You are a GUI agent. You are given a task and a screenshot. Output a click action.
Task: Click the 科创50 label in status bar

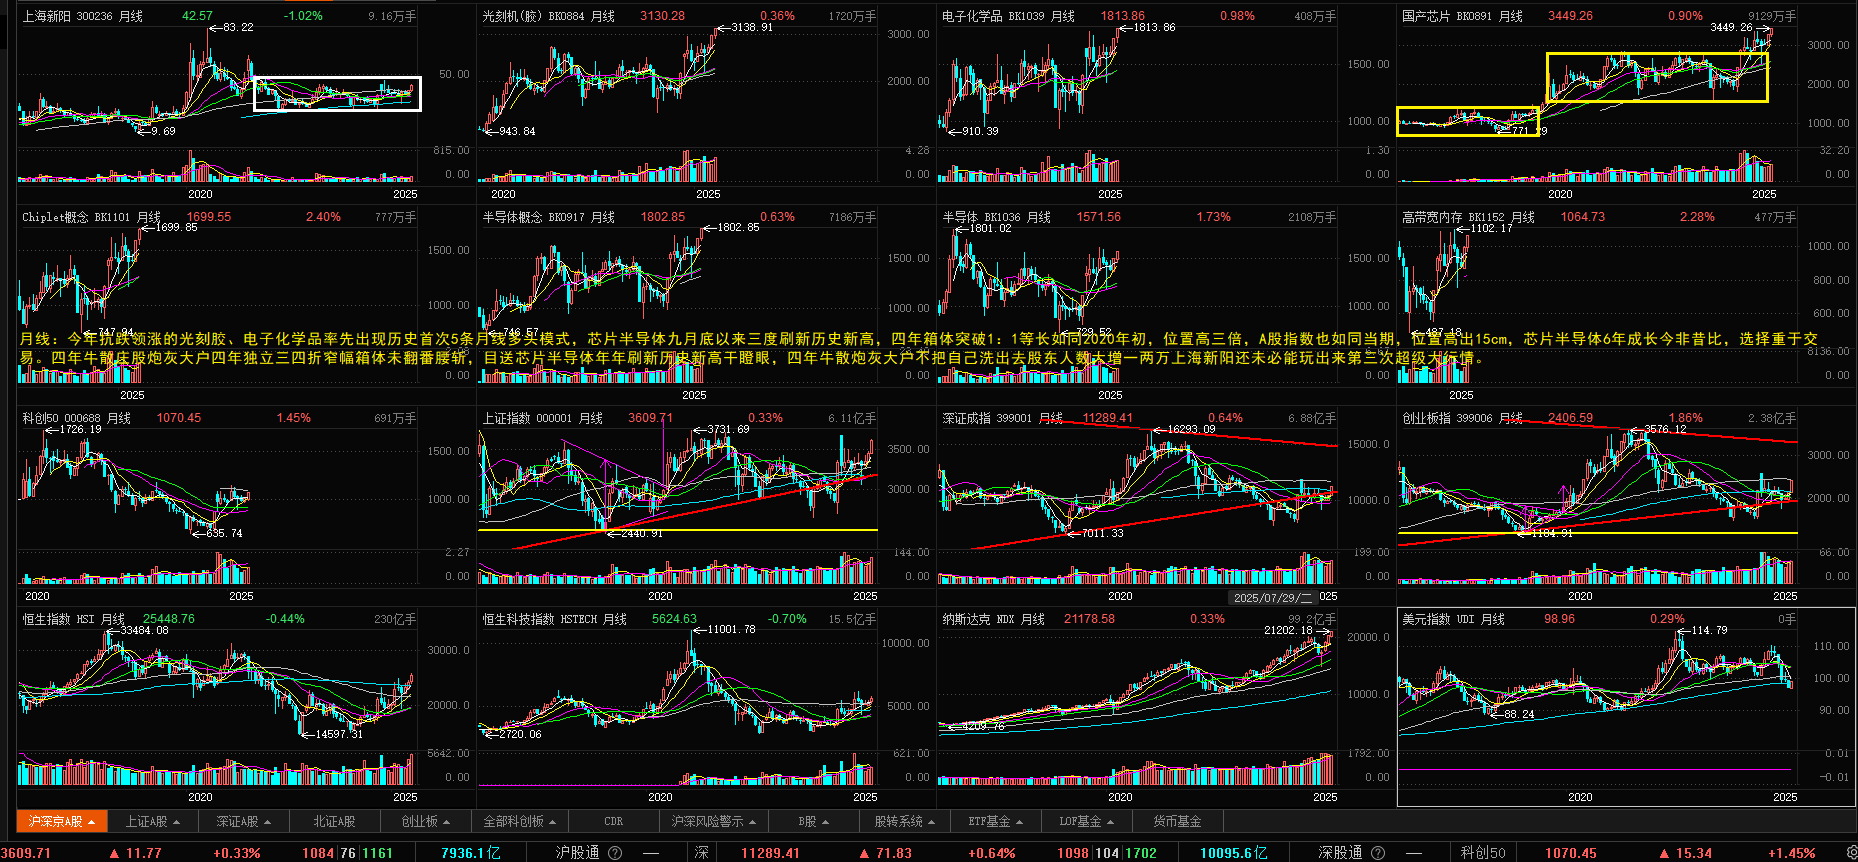click(1483, 853)
